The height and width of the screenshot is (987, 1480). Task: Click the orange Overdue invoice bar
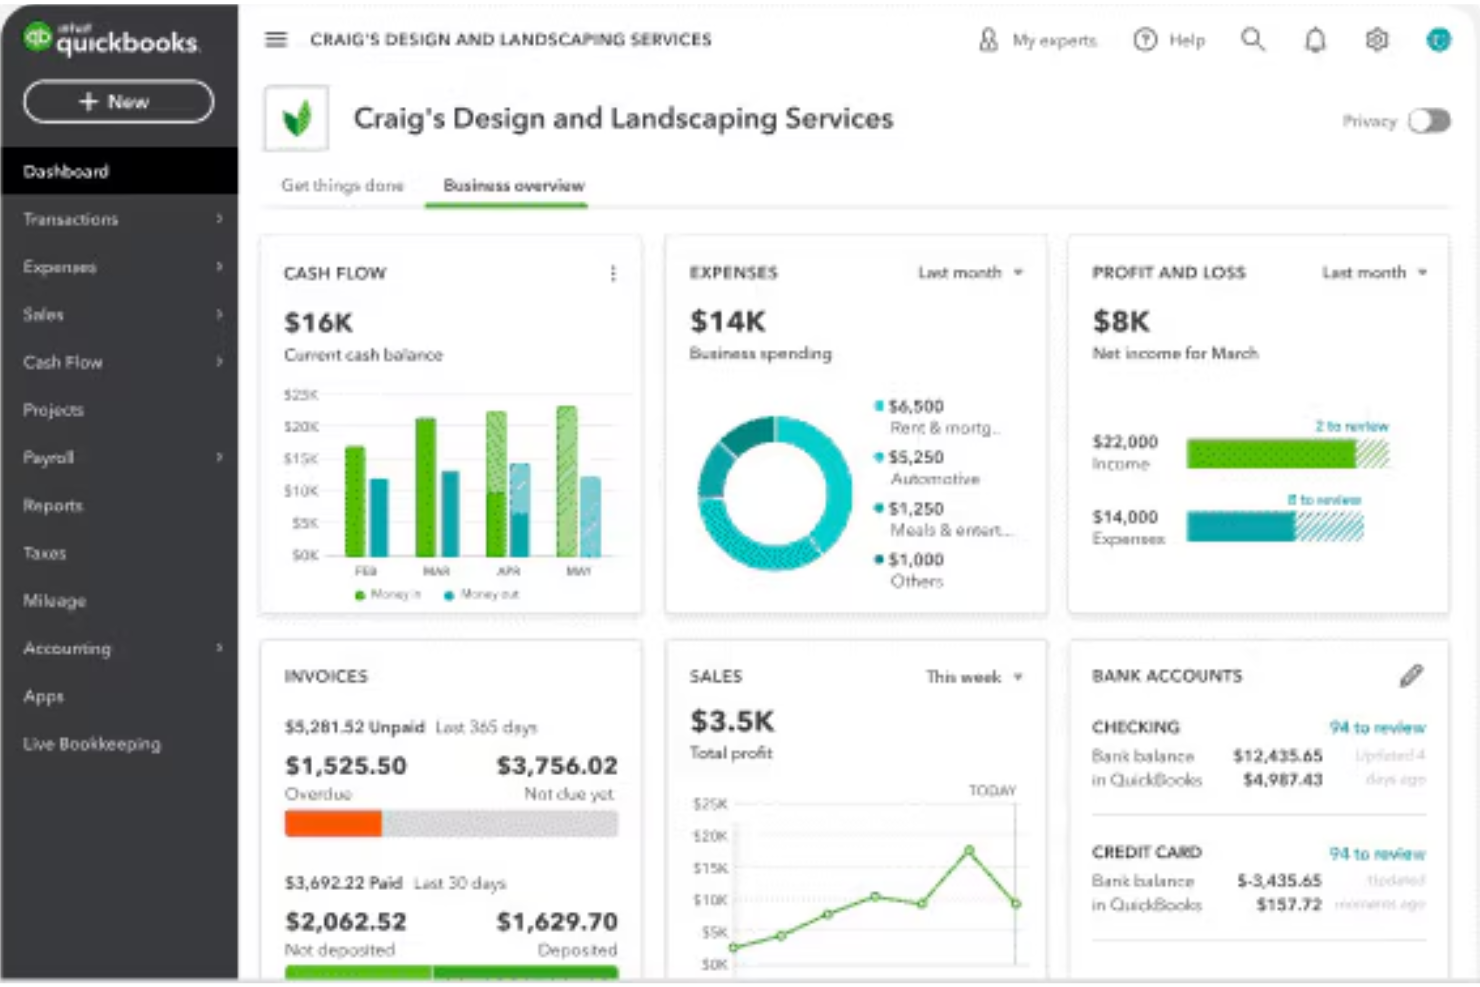(333, 824)
